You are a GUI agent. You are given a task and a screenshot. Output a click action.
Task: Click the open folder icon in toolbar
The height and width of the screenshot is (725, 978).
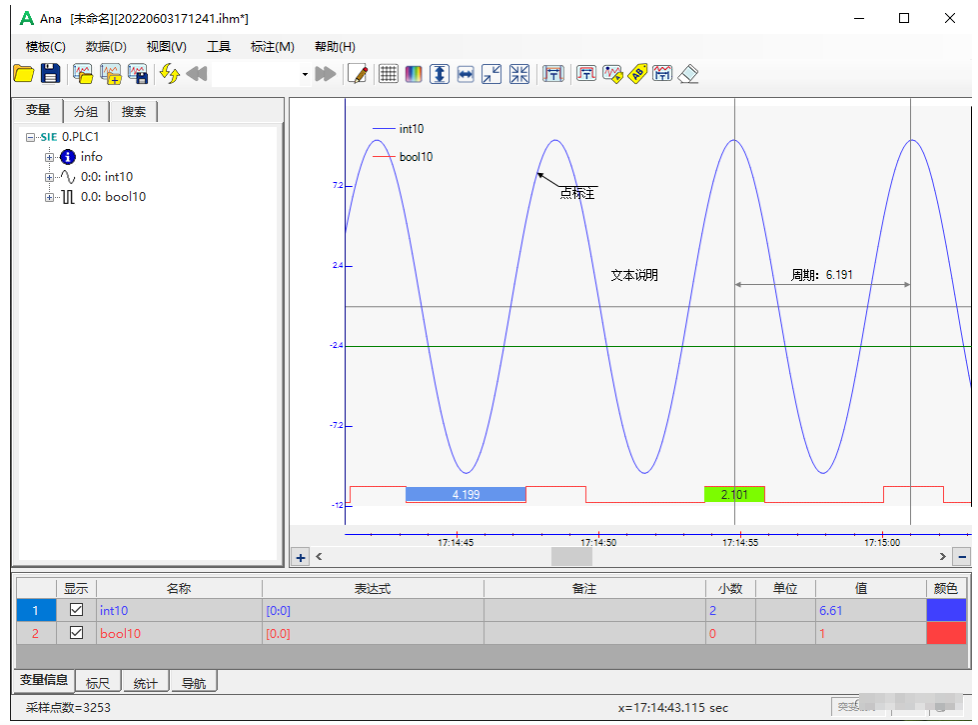tap(23, 74)
